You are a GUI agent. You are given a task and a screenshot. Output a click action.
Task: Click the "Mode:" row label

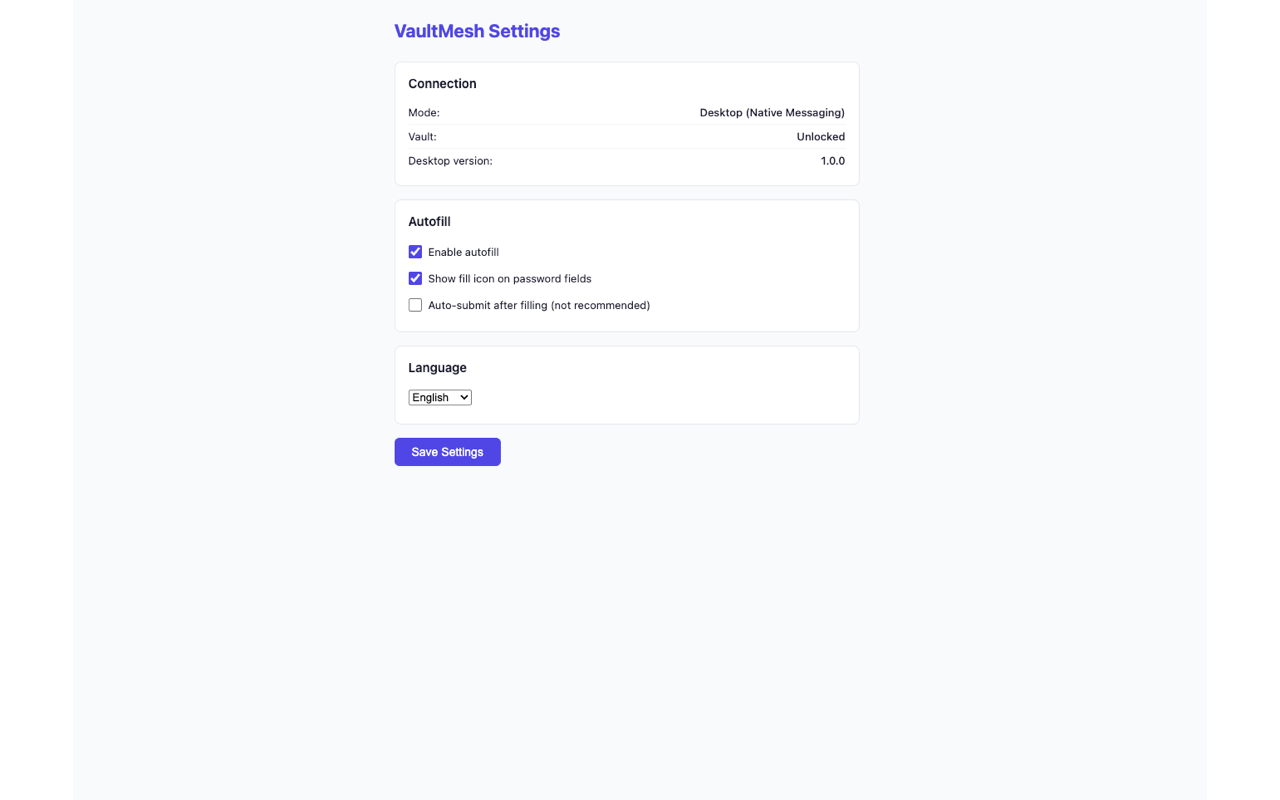(424, 113)
